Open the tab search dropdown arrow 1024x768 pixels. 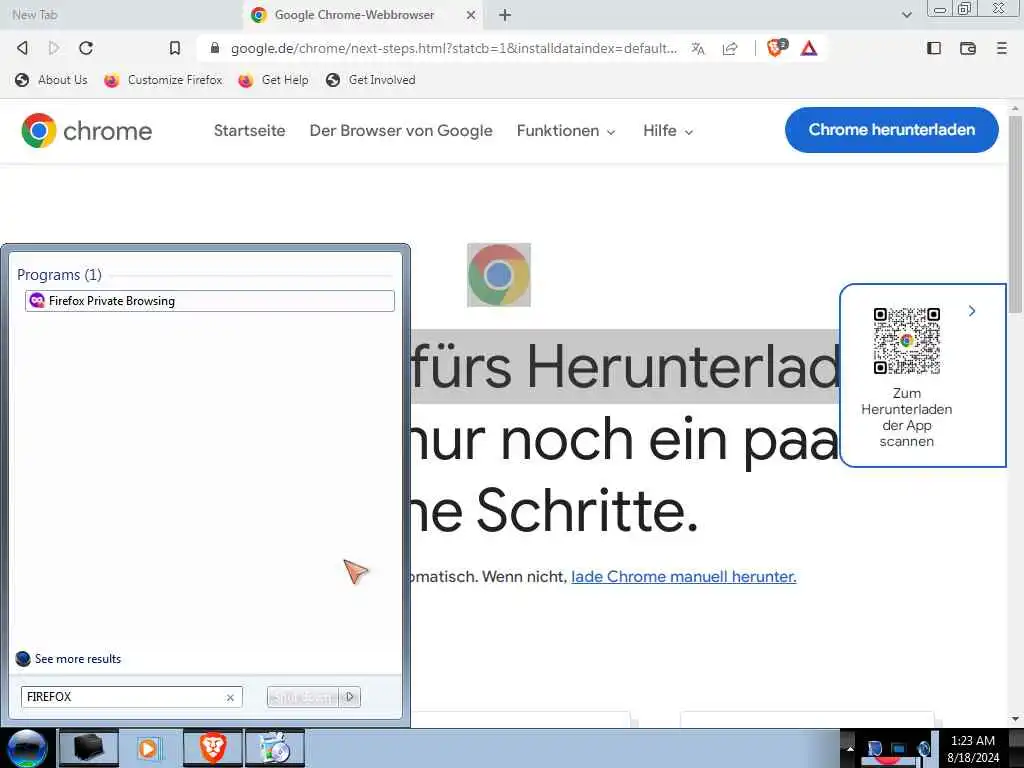pyautogui.click(x=906, y=15)
